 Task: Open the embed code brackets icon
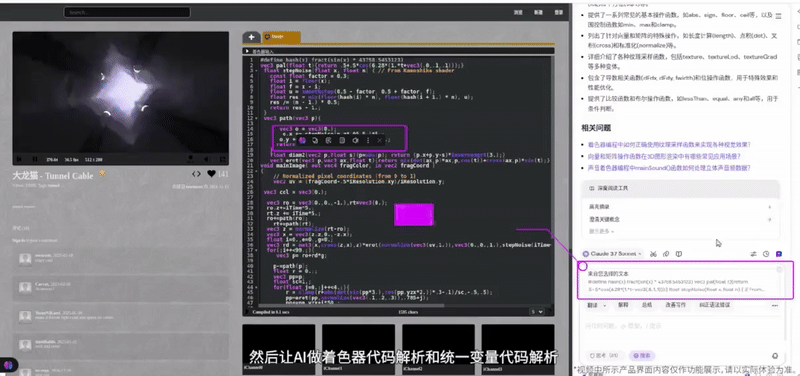(196, 174)
